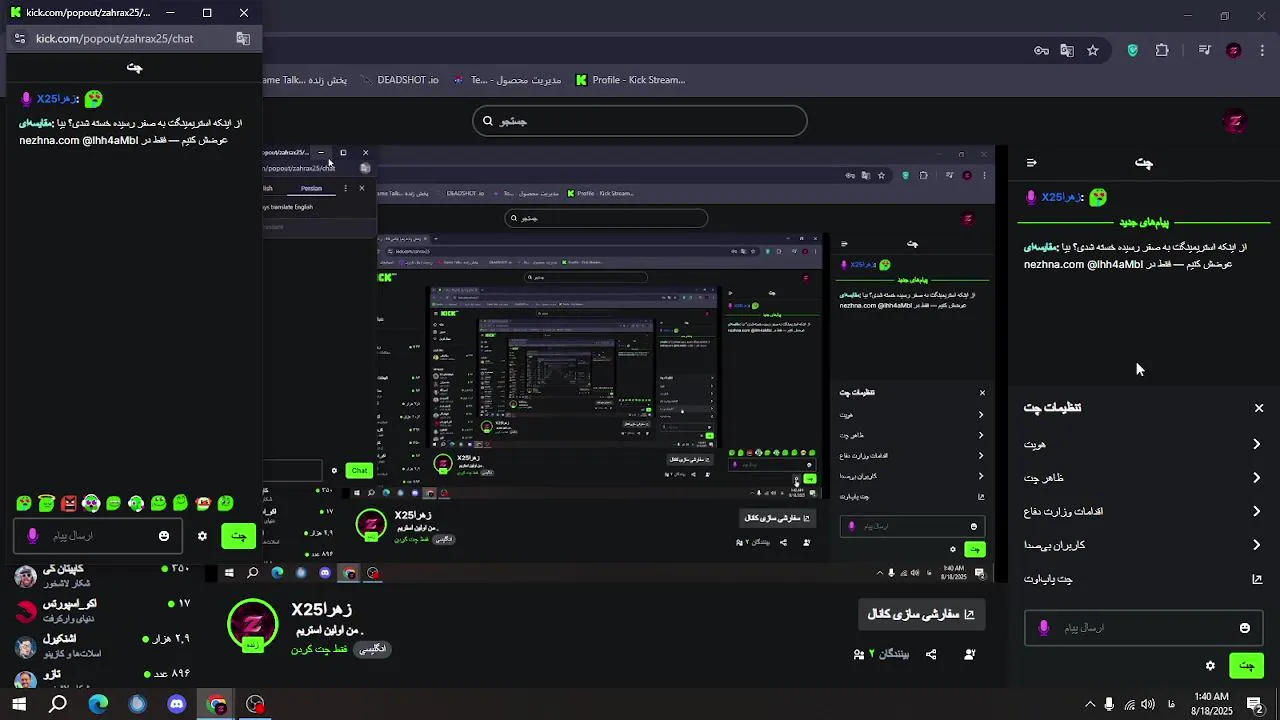Close the تنظیمات چت settings panel

tap(1259, 408)
